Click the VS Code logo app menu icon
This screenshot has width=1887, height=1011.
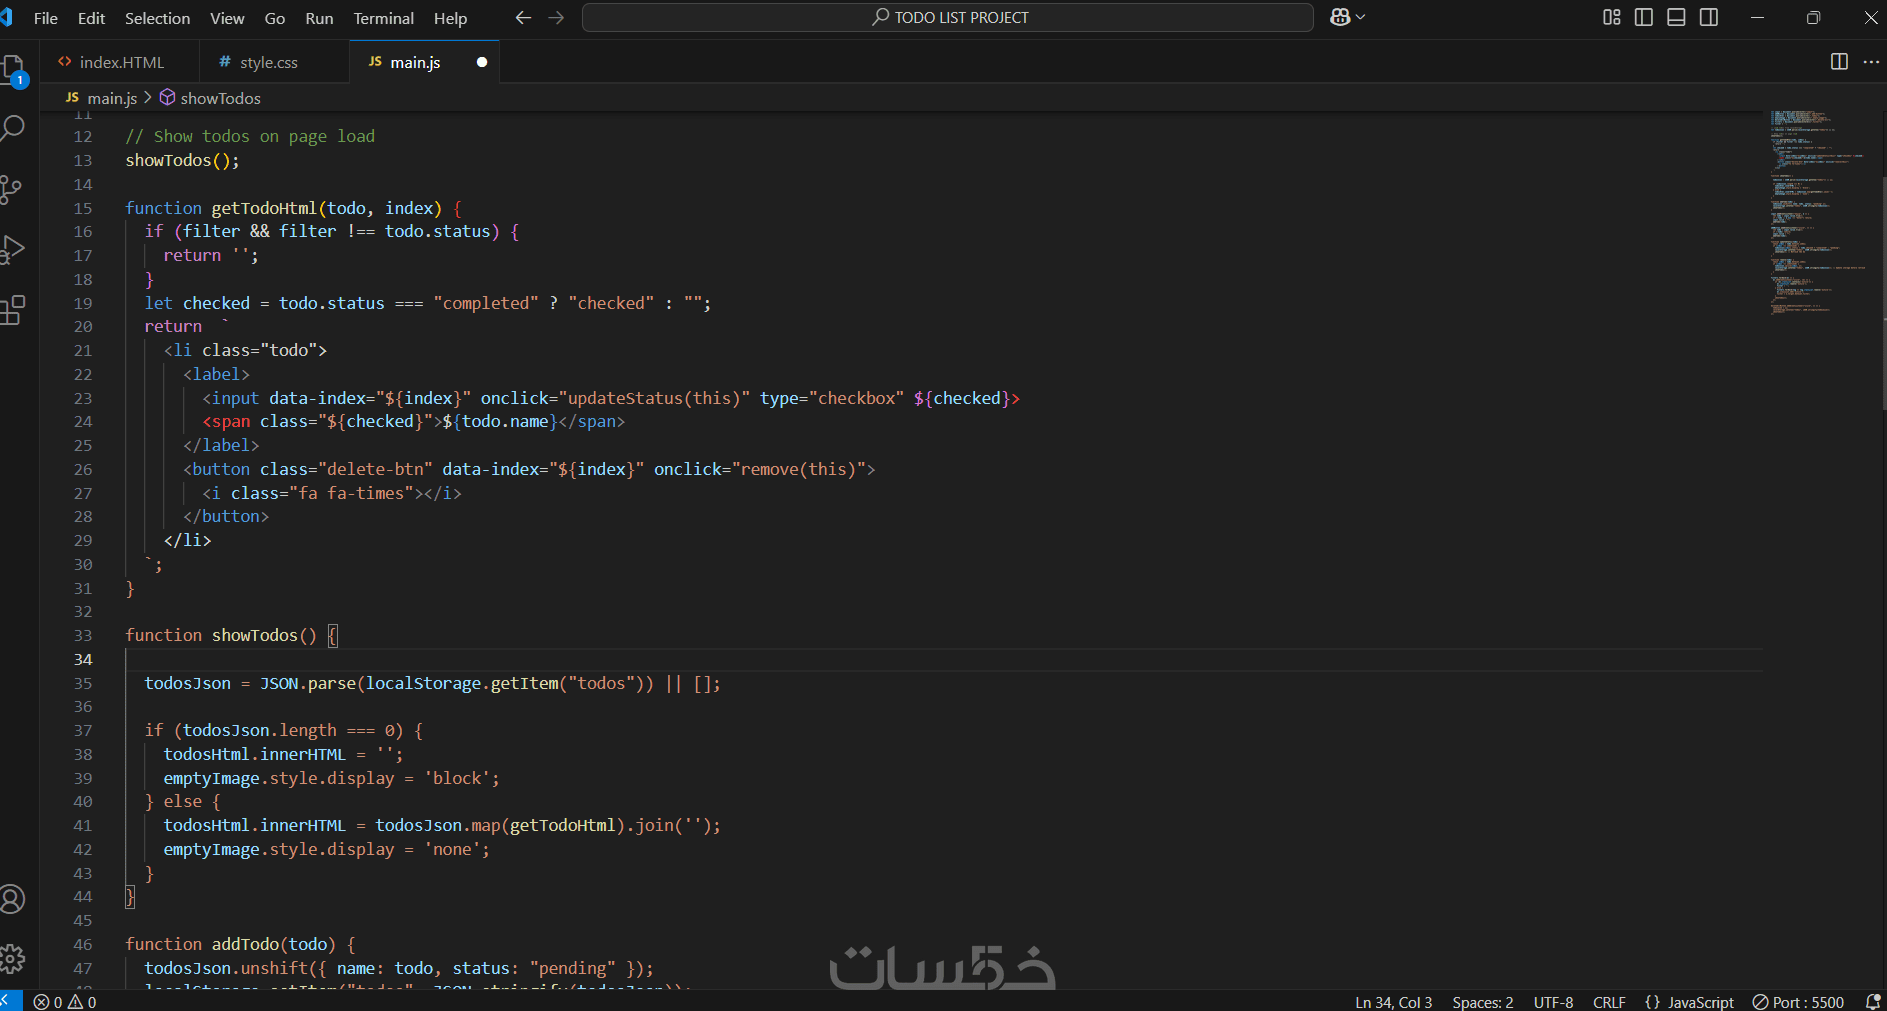click(6, 17)
